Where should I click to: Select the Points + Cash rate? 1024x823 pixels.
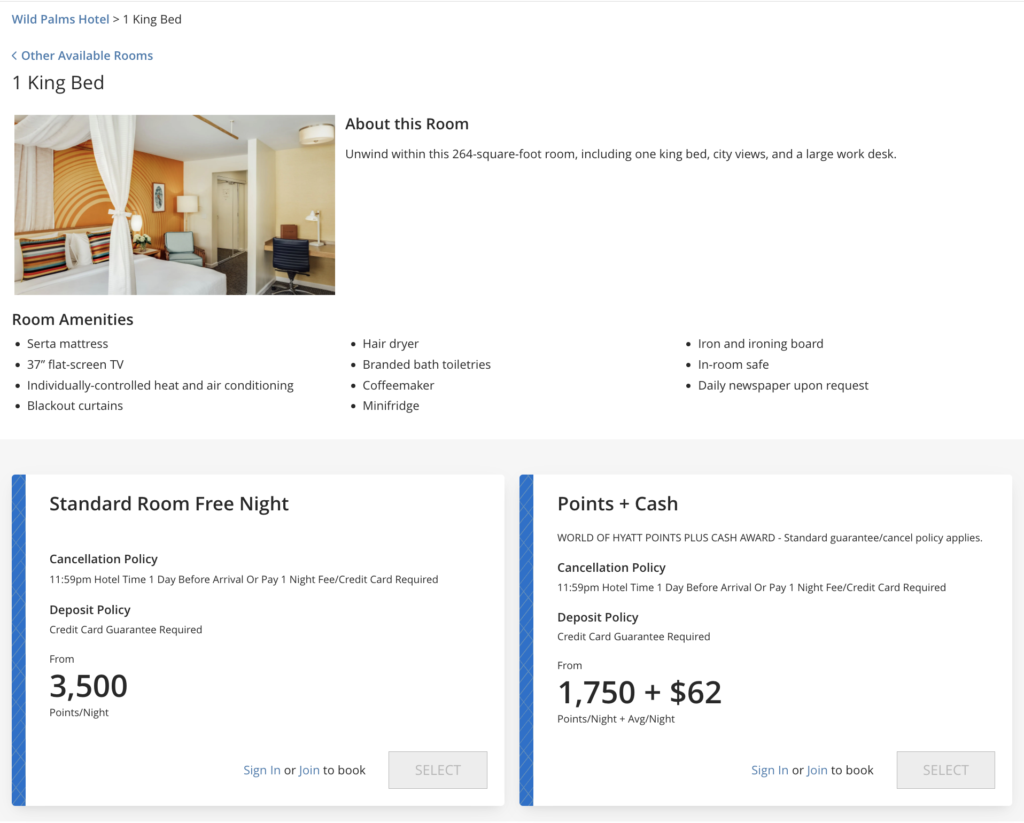[945, 770]
